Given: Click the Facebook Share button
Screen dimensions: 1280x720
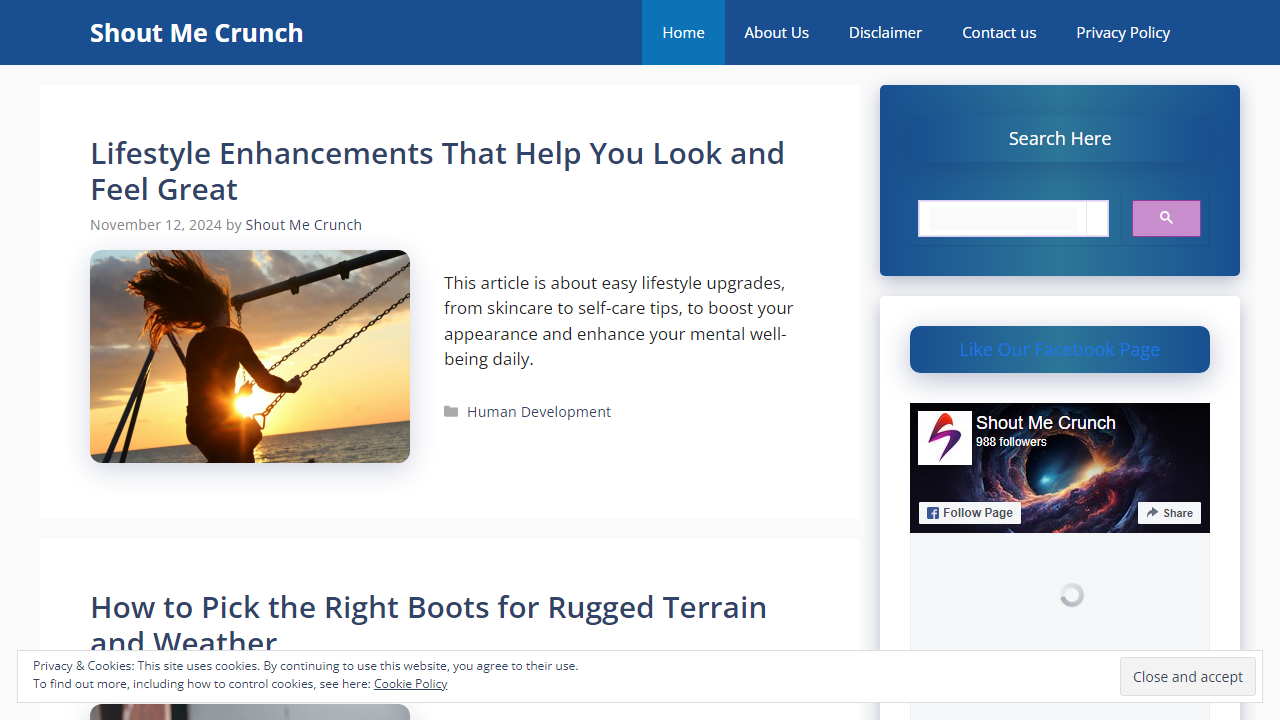Looking at the screenshot, I should point(1169,513).
